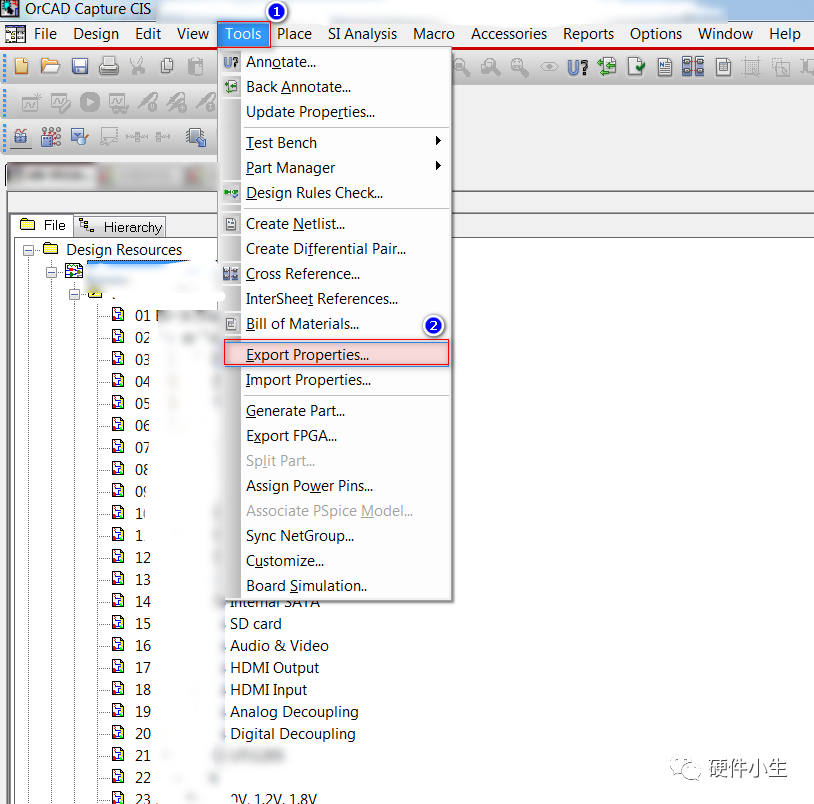
Task: Click the page icon for schematic 18
Action: point(118,688)
